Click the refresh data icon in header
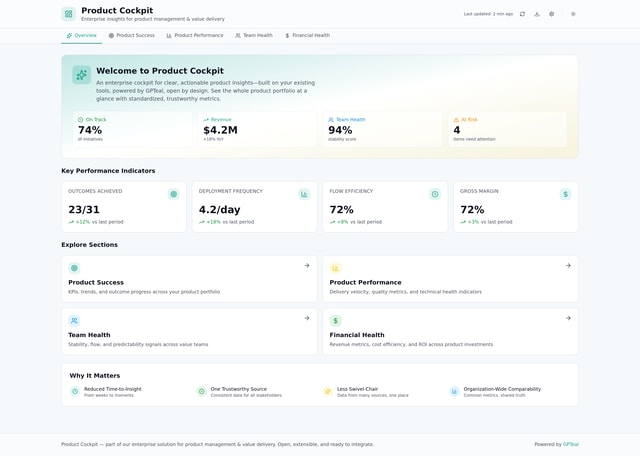The height and width of the screenshot is (456, 640). (x=522, y=14)
